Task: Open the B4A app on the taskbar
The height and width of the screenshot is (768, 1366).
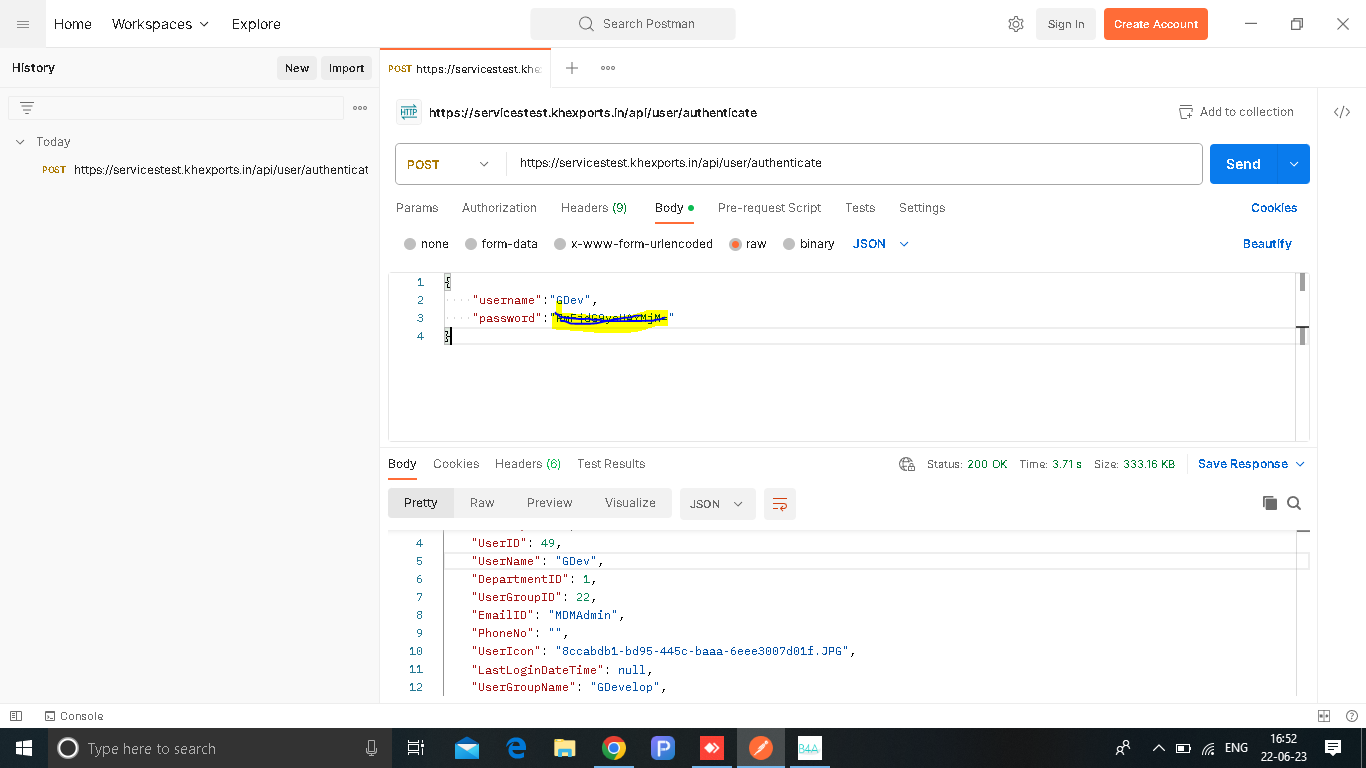Action: 810,748
